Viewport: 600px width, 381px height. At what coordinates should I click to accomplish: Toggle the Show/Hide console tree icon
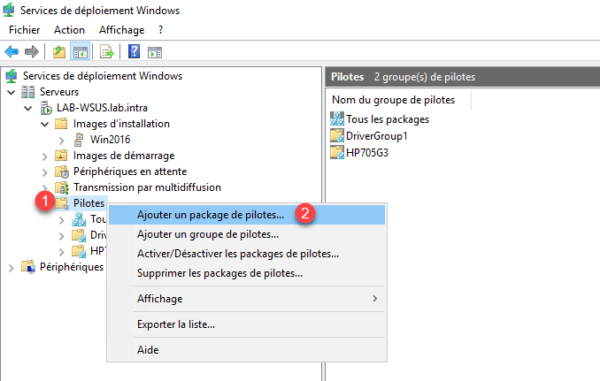(x=80, y=52)
